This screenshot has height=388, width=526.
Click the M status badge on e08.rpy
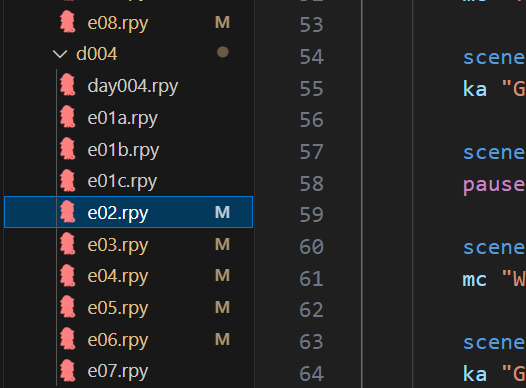point(222,22)
